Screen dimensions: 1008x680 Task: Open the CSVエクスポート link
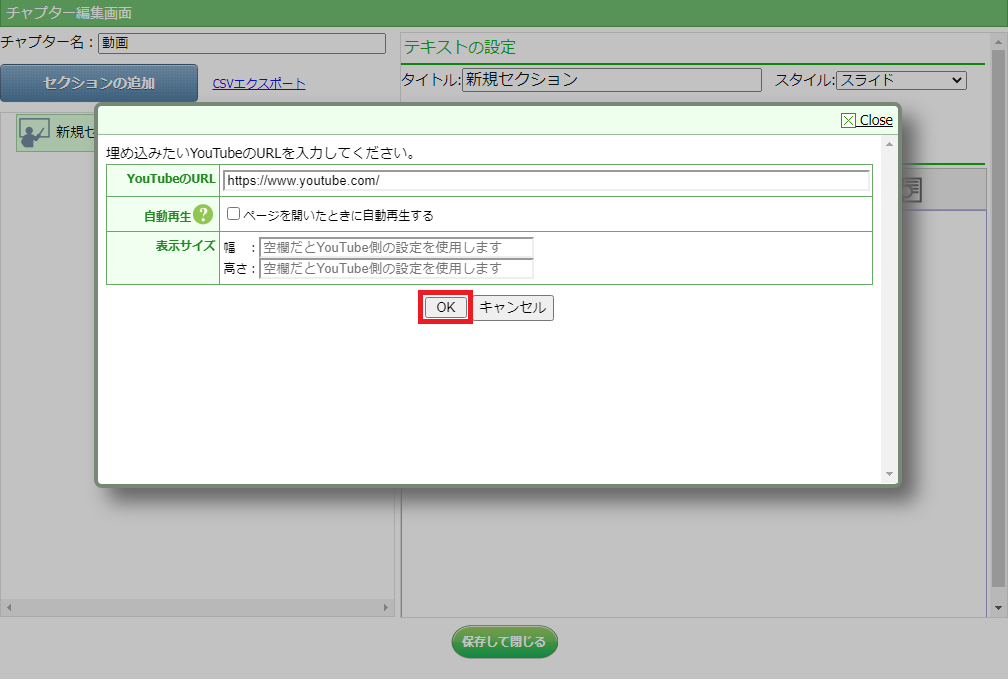[x=259, y=84]
